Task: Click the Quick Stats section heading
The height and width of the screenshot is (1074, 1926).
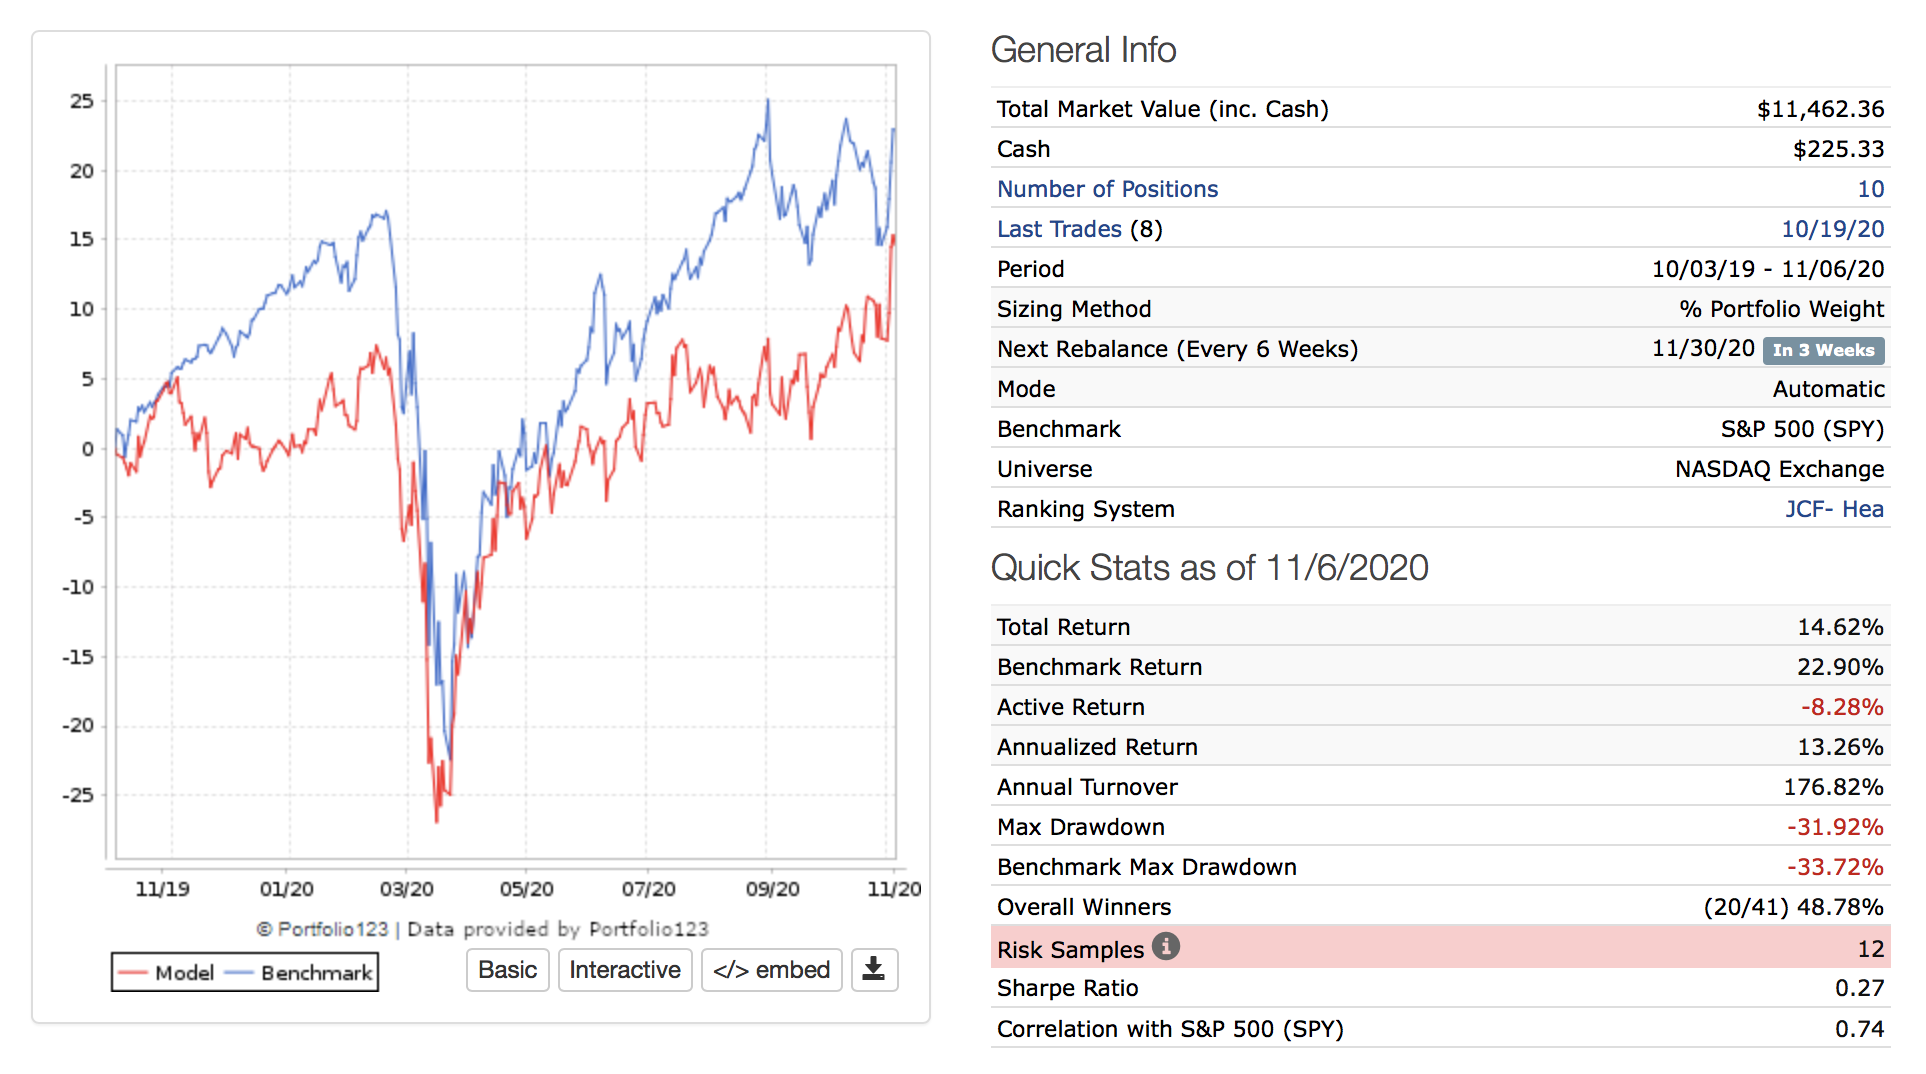Action: coord(1209,568)
